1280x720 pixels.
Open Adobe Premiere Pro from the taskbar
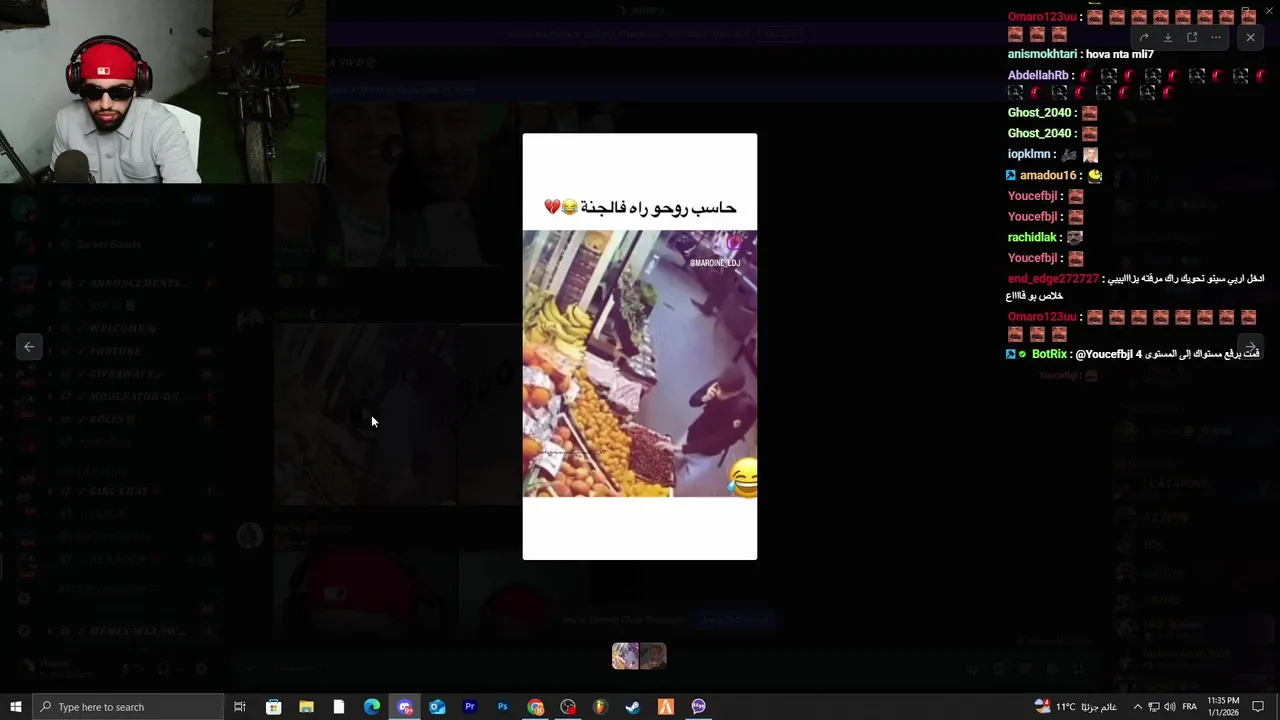[x=470, y=707]
